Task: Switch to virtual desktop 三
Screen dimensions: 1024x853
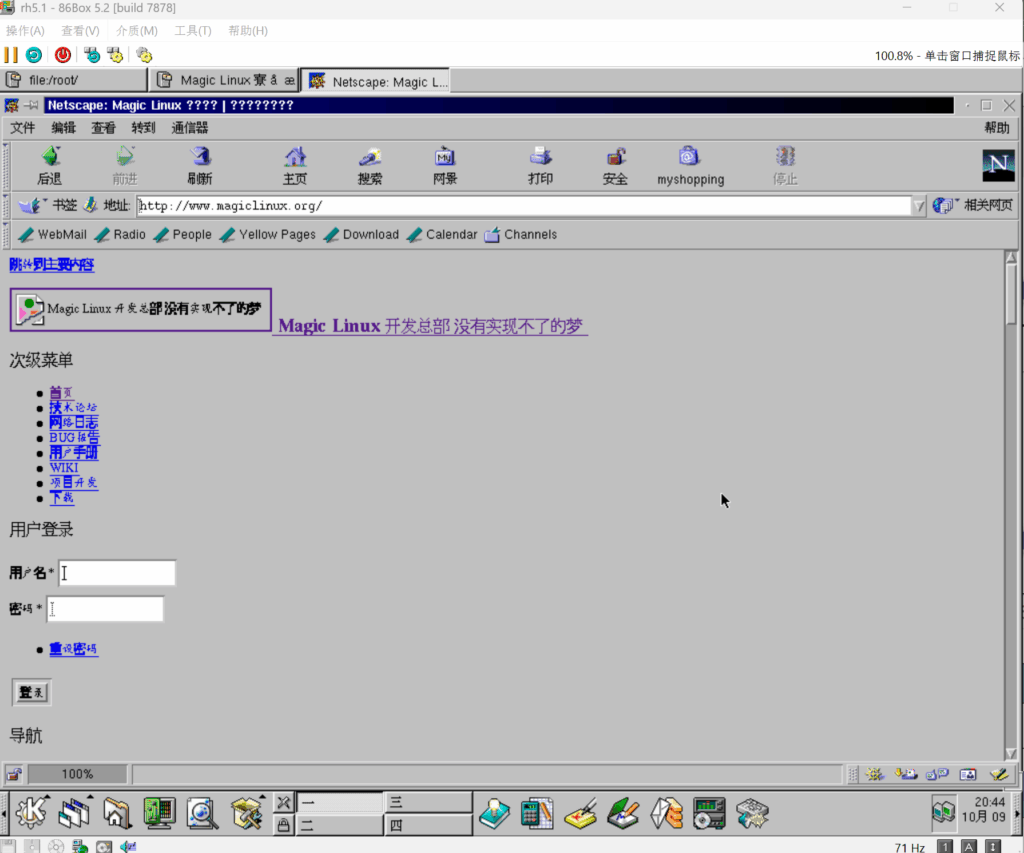Action: point(428,802)
